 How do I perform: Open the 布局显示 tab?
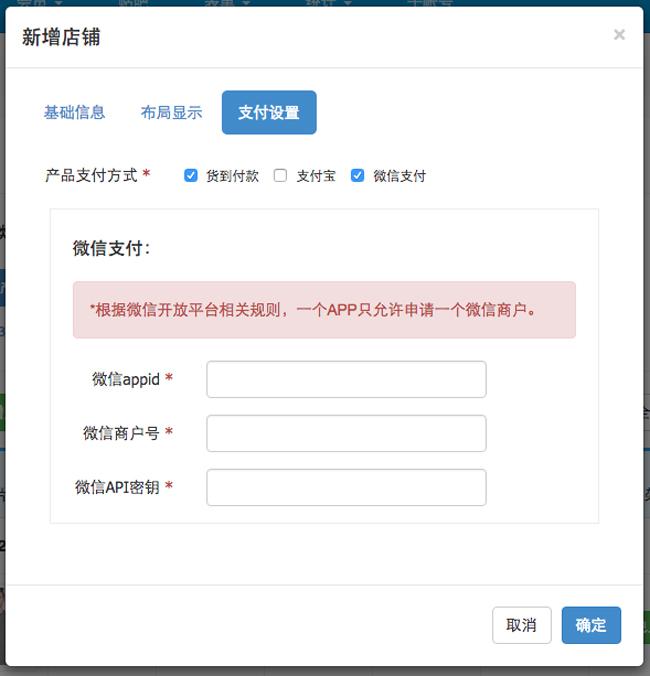point(171,112)
